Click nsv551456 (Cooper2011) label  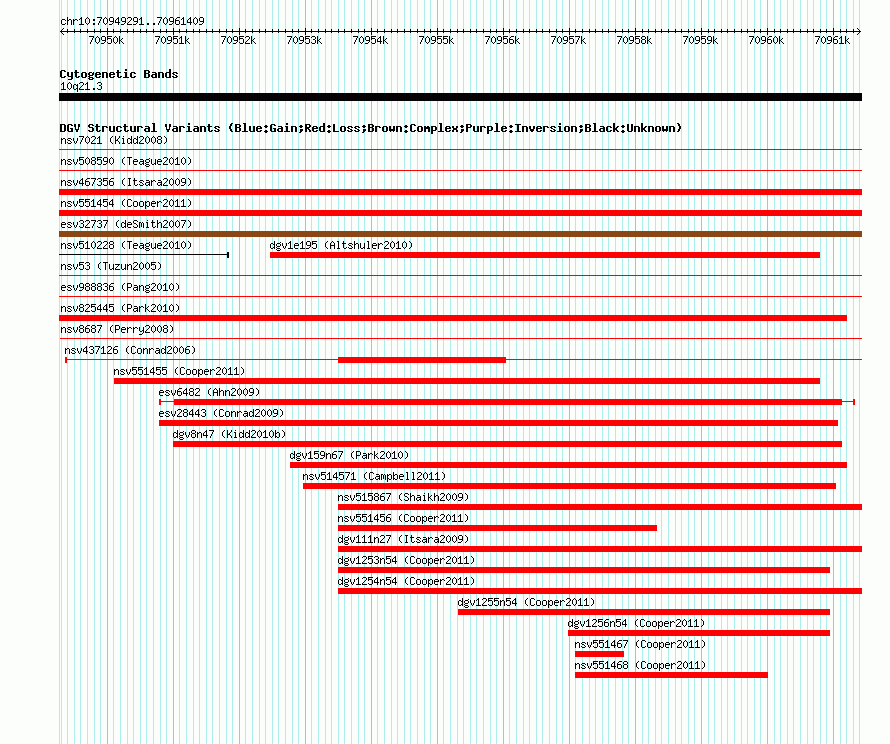[403, 518]
